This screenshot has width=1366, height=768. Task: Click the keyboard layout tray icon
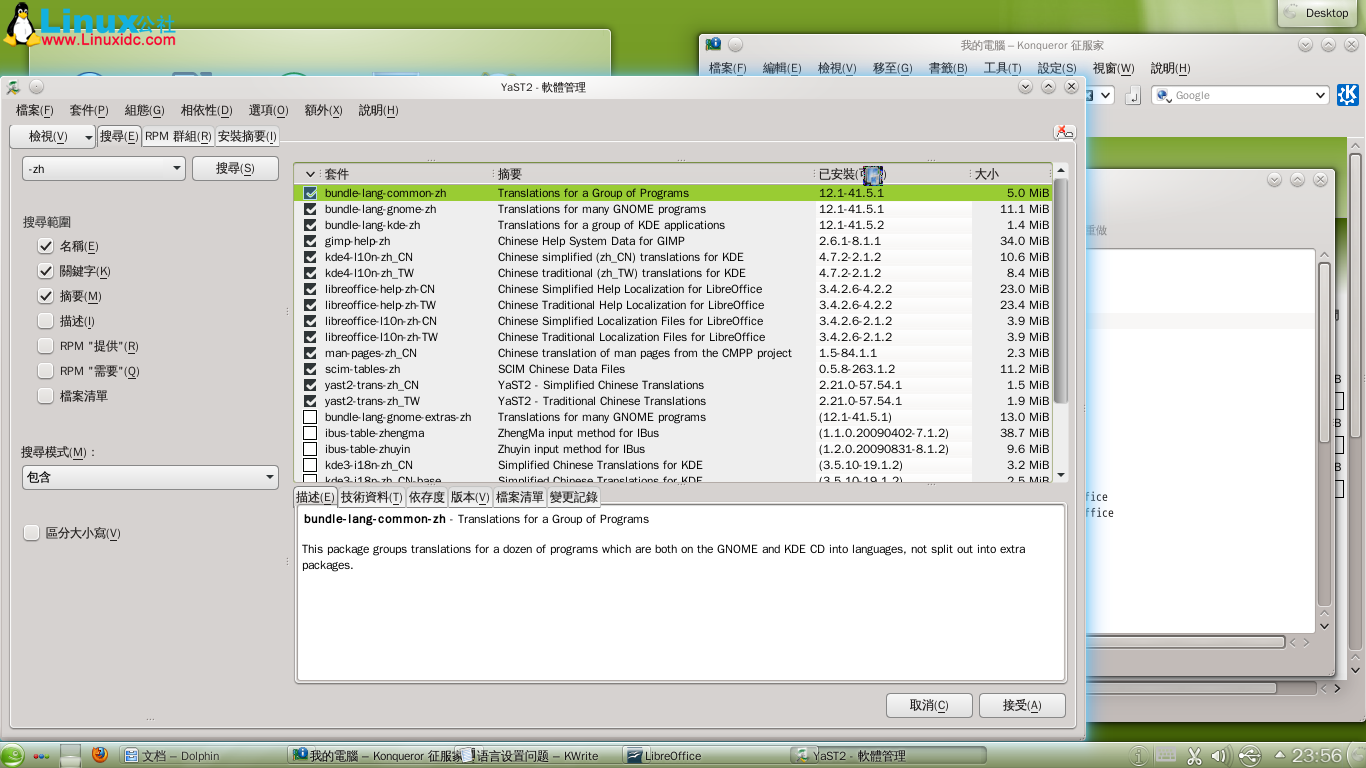click(x=1166, y=756)
